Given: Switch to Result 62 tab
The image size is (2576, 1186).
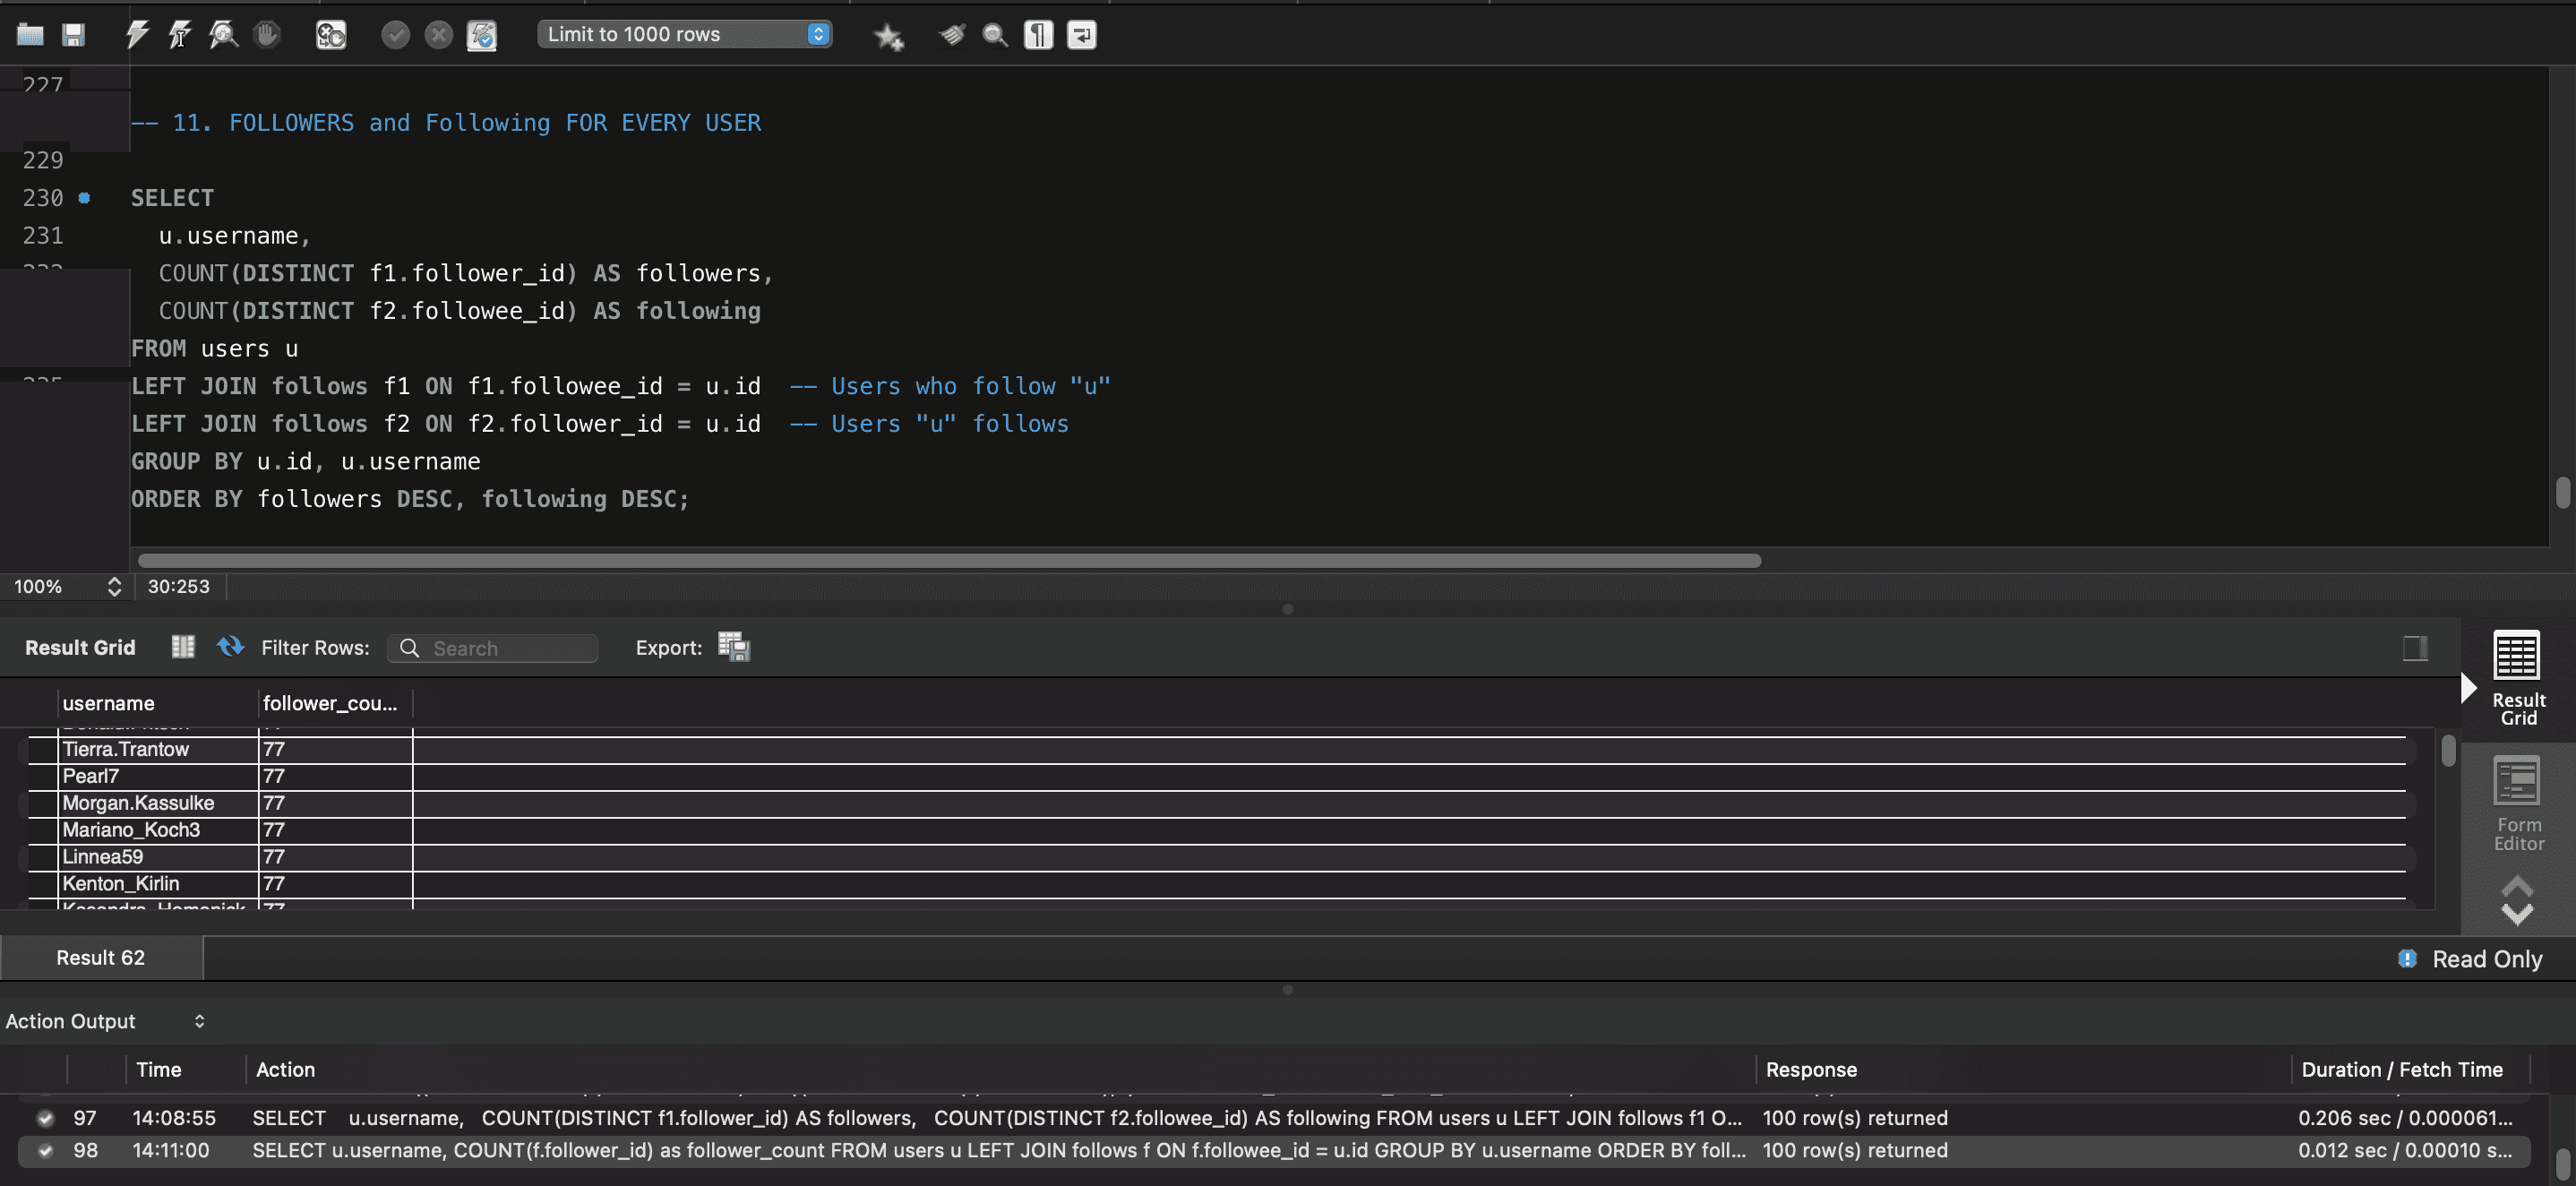Looking at the screenshot, I should (x=101, y=958).
